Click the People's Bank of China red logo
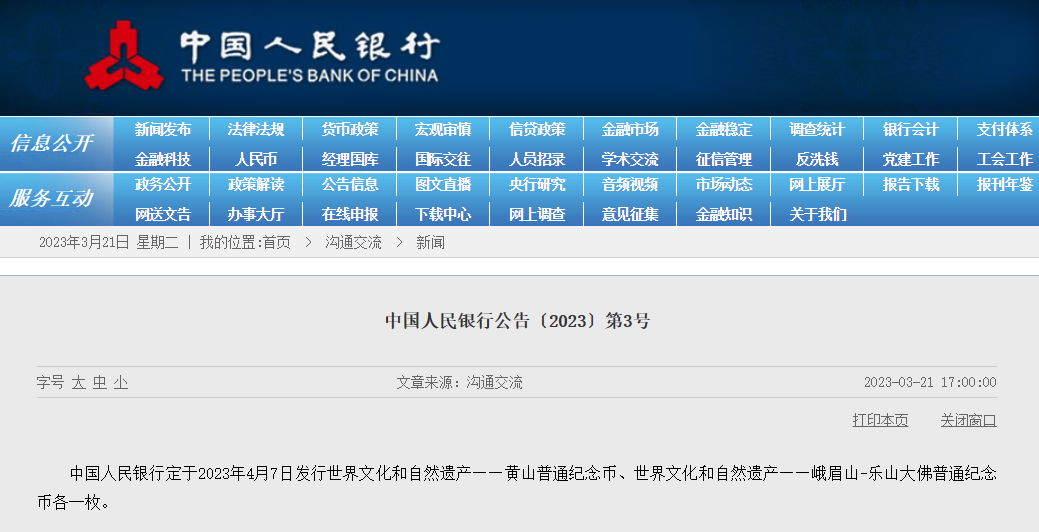Screen dimensions: 1039x532 coord(124,55)
